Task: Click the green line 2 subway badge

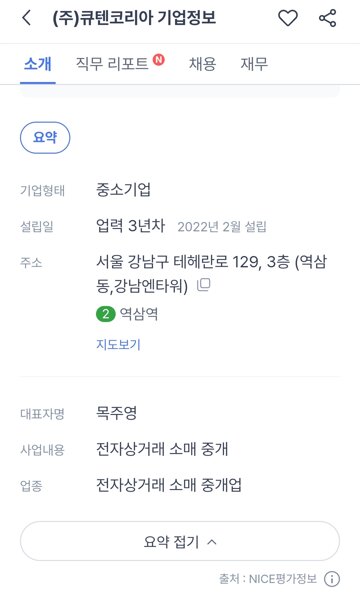Action: (106, 314)
